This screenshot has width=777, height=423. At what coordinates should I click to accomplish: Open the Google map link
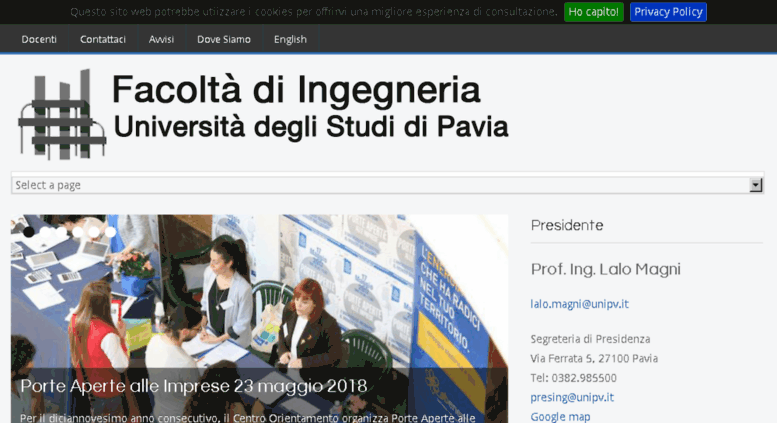tap(560, 416)
